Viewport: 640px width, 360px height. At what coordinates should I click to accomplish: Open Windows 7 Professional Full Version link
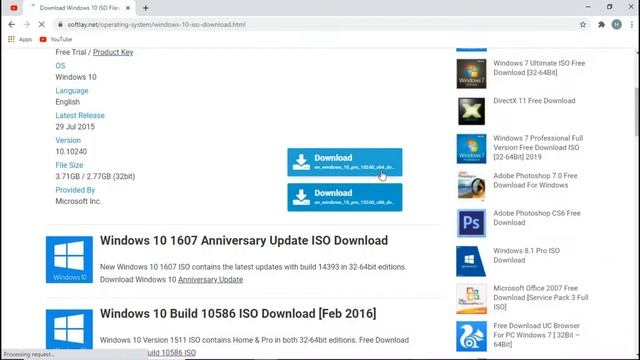pyautogui.click(x=538, y=147)
